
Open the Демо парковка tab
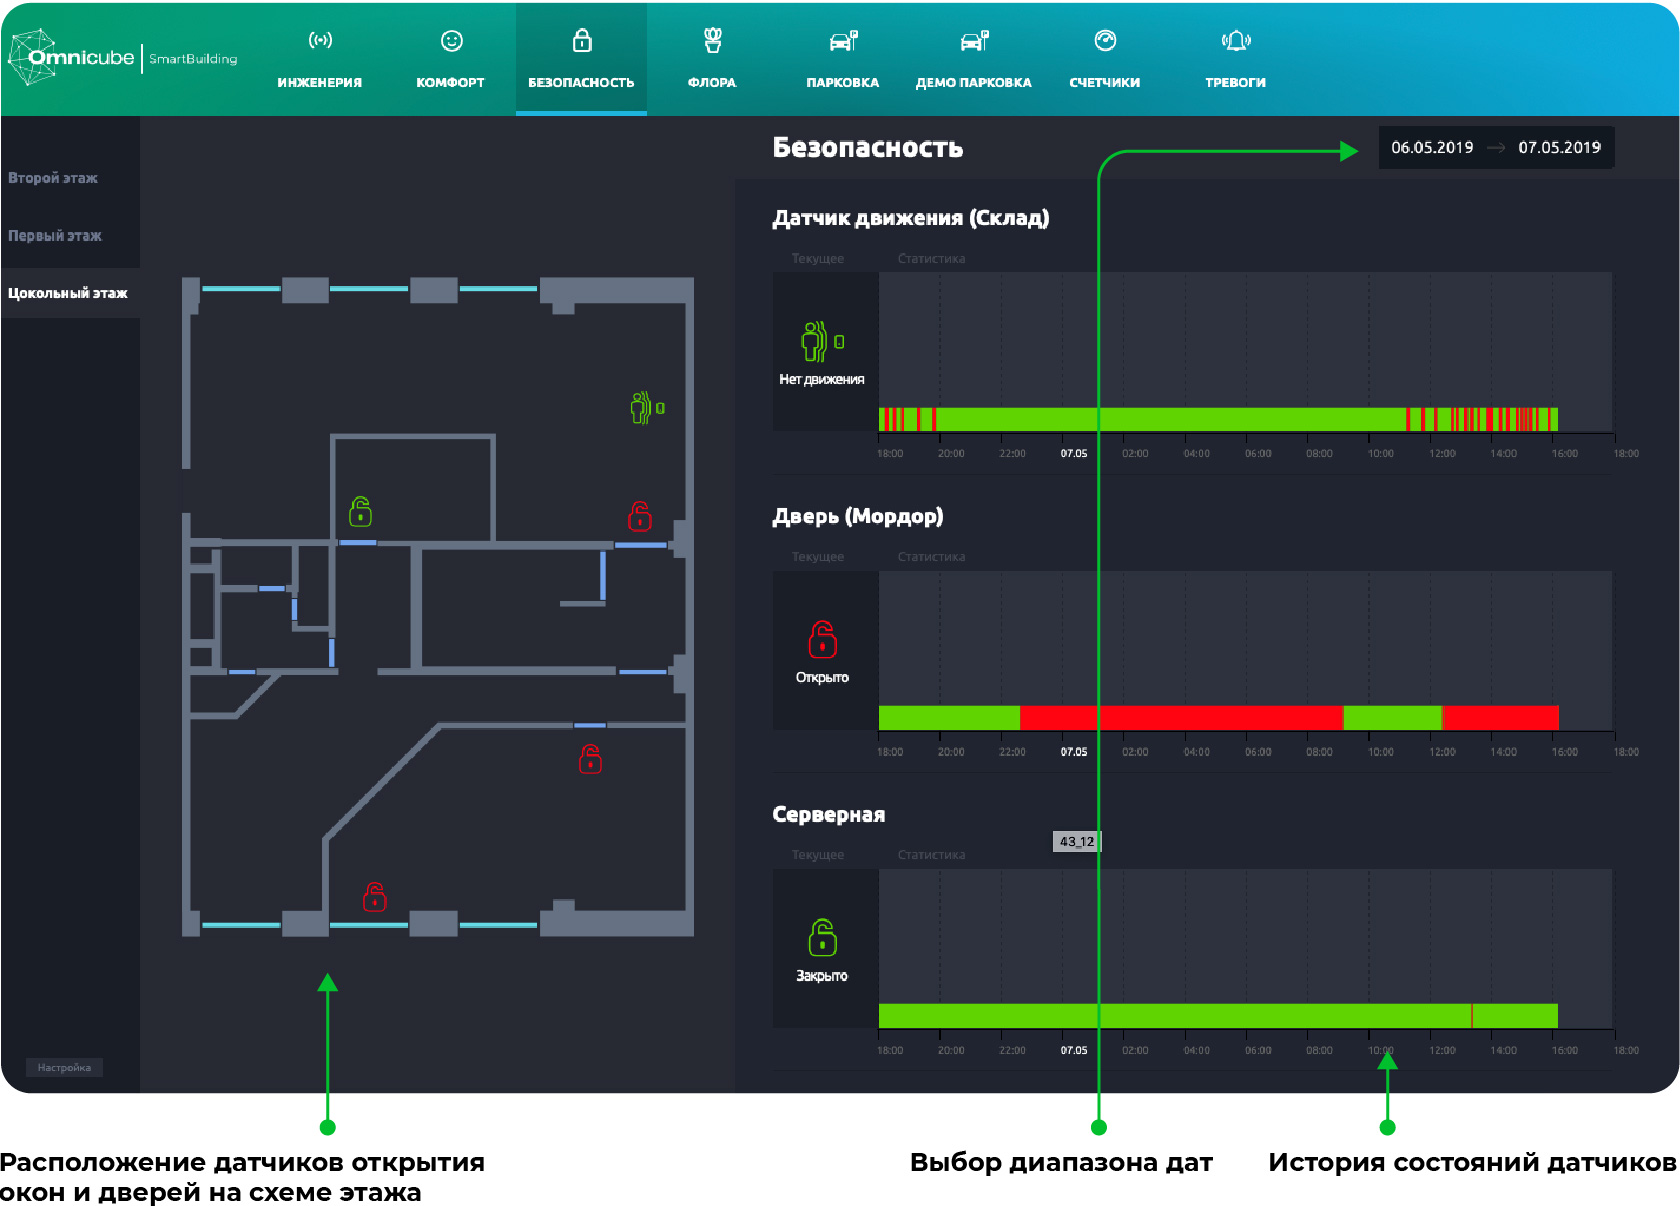pyautogui.click(x=974, y=59)
